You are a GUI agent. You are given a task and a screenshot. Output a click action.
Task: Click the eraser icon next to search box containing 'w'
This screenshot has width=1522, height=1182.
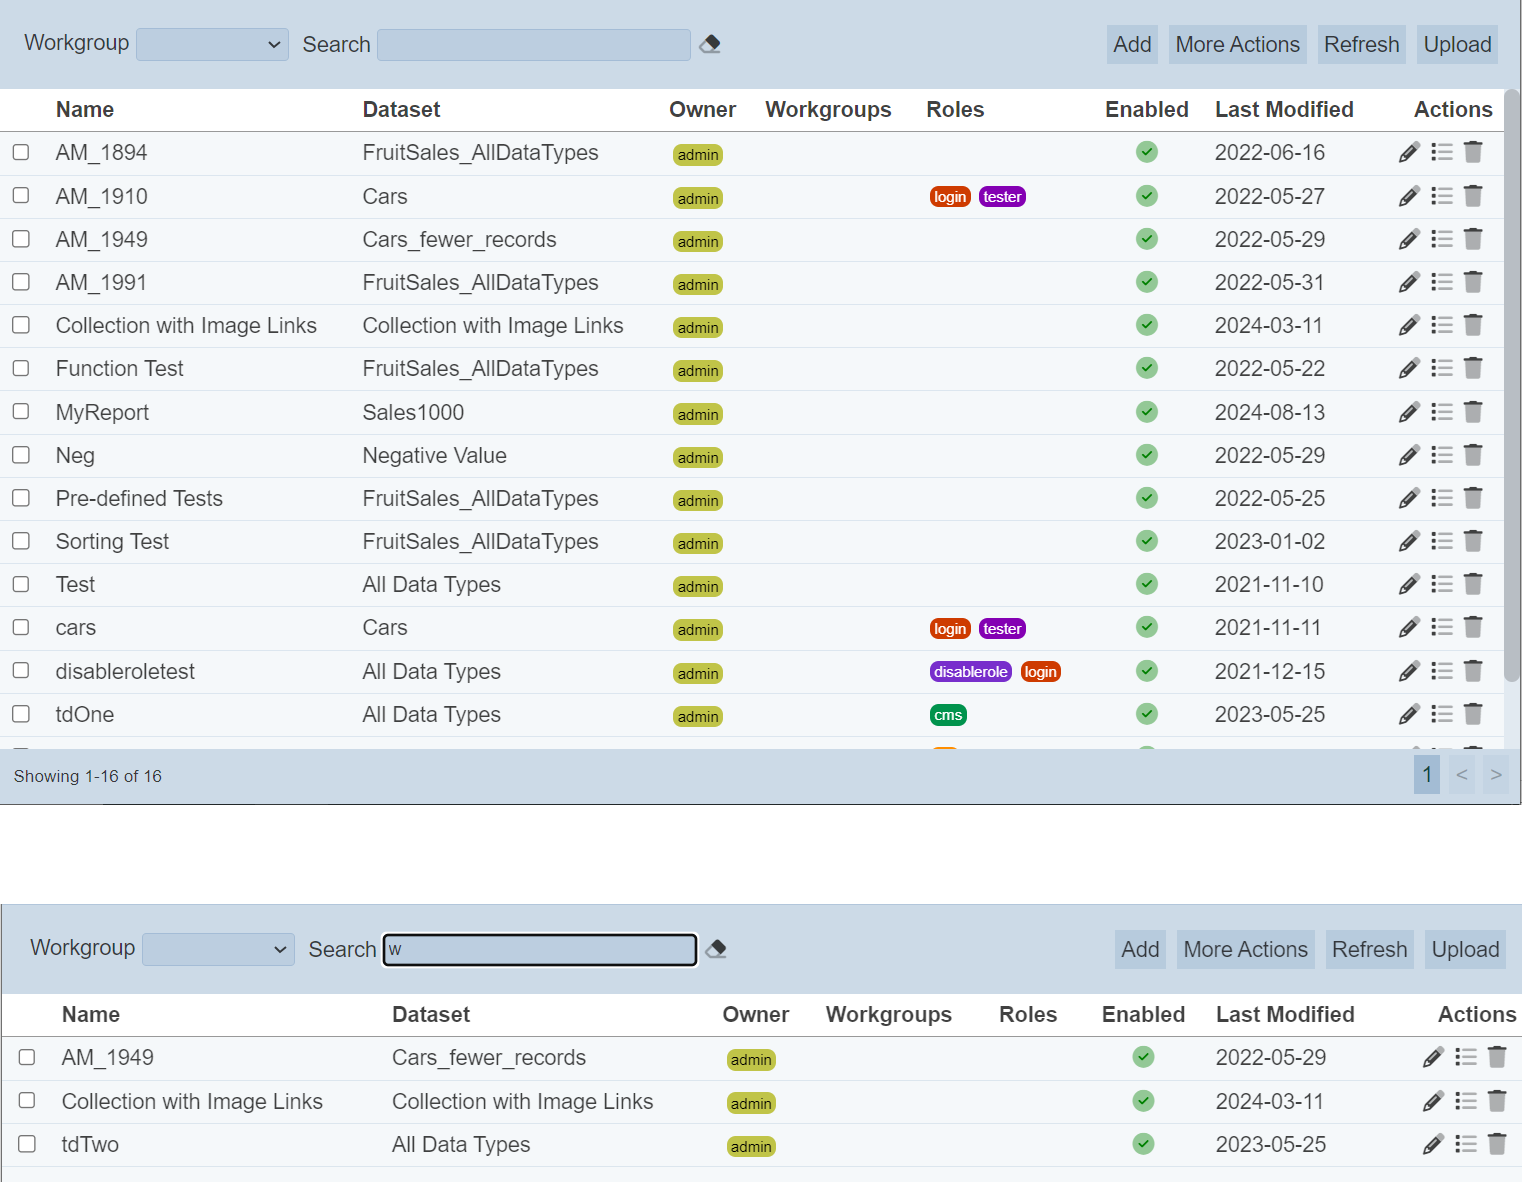click(716, 949)
